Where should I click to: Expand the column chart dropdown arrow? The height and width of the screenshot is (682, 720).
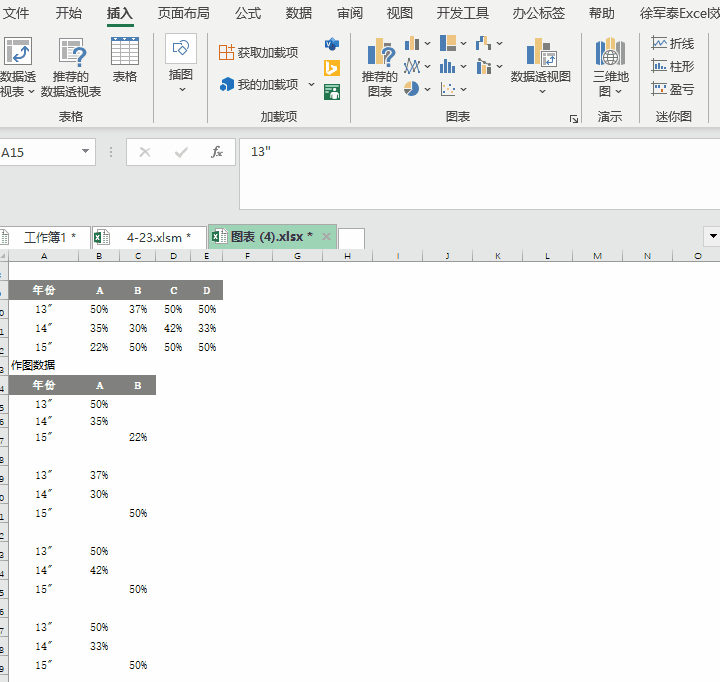(428, 44)
